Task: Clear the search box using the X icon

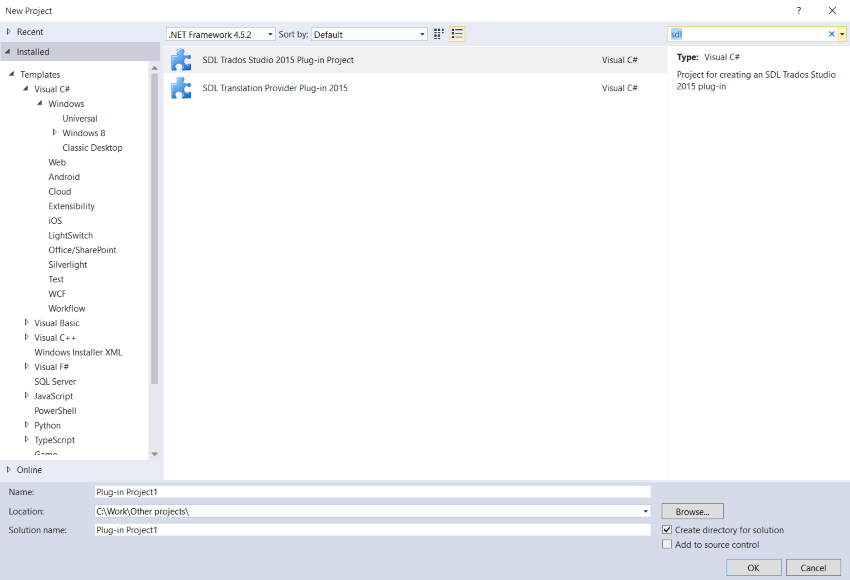Action: click(831, 33)
